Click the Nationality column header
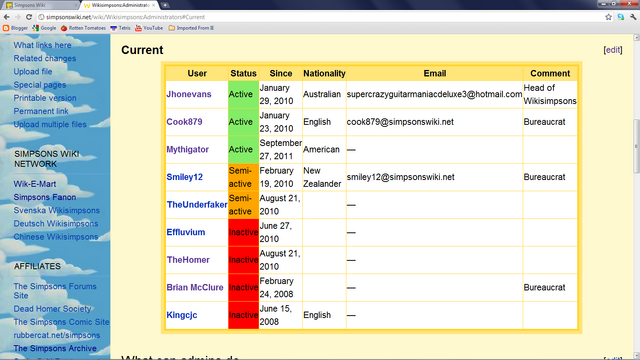The width and height of the screenshot is (640, 360). (x=324, y=73)
